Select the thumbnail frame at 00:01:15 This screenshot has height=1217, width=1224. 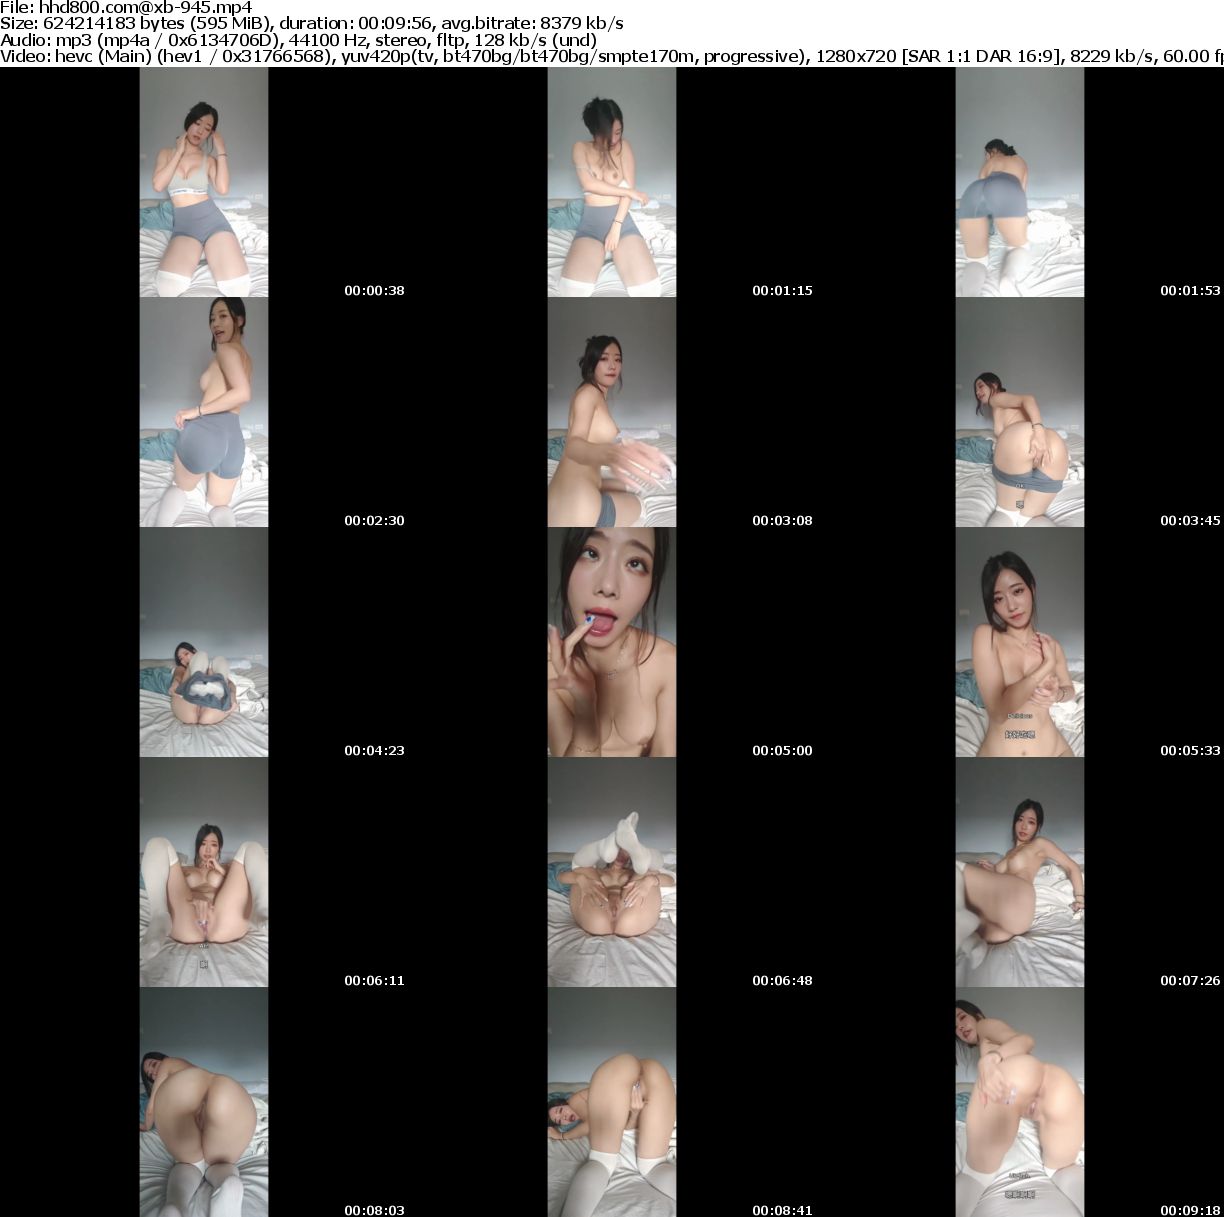(612, 182)
